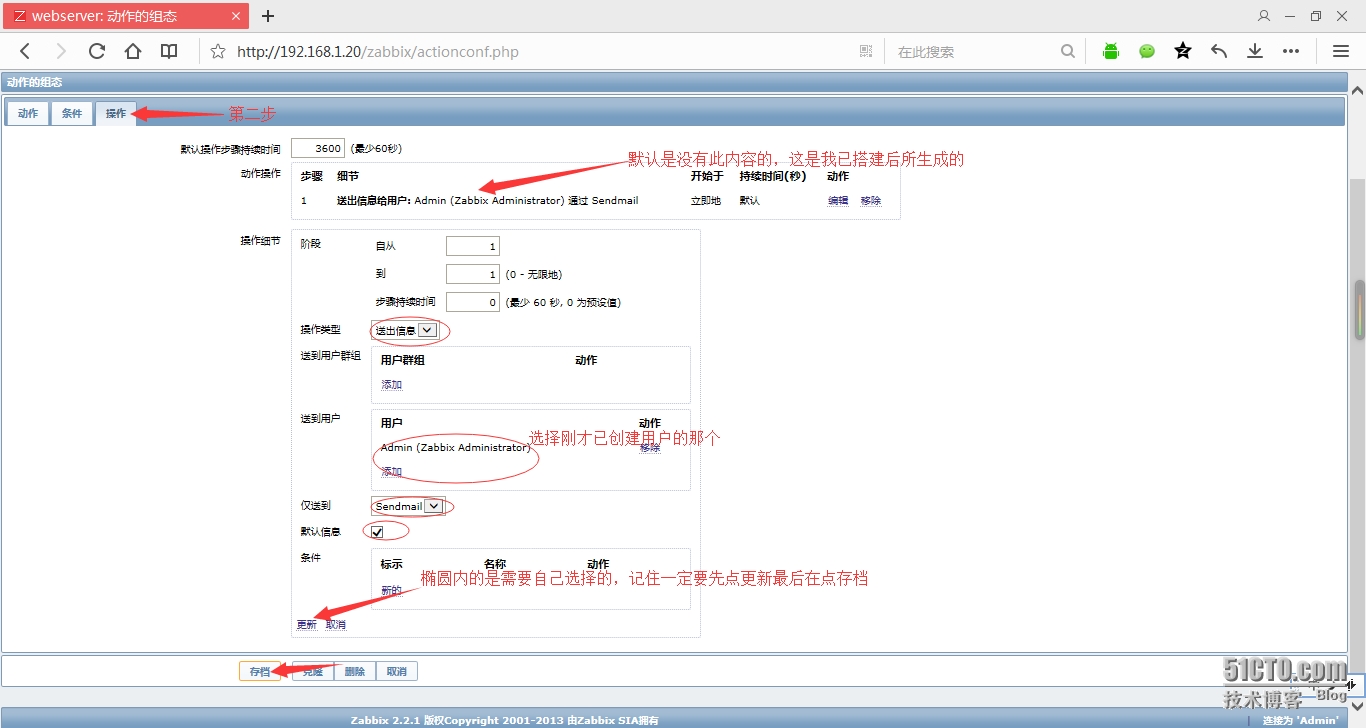Viewport: 1366px width, 728px height.
Task: Switch to the 动作 tab
Action: [x=28, y=113]
